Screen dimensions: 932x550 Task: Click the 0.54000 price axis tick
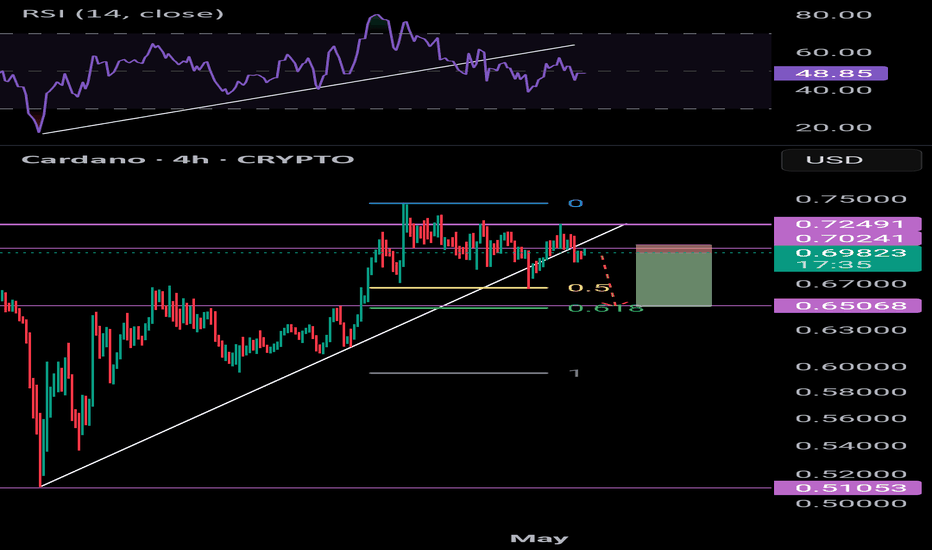click(x=851, y=446)
